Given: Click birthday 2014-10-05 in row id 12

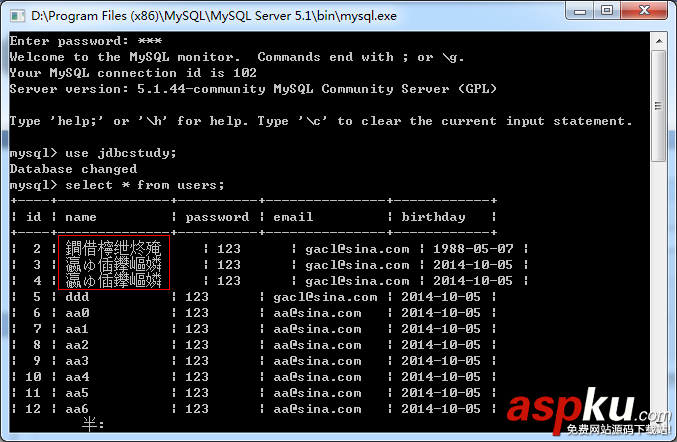Looking at the screenshot, I should (441, 409).
